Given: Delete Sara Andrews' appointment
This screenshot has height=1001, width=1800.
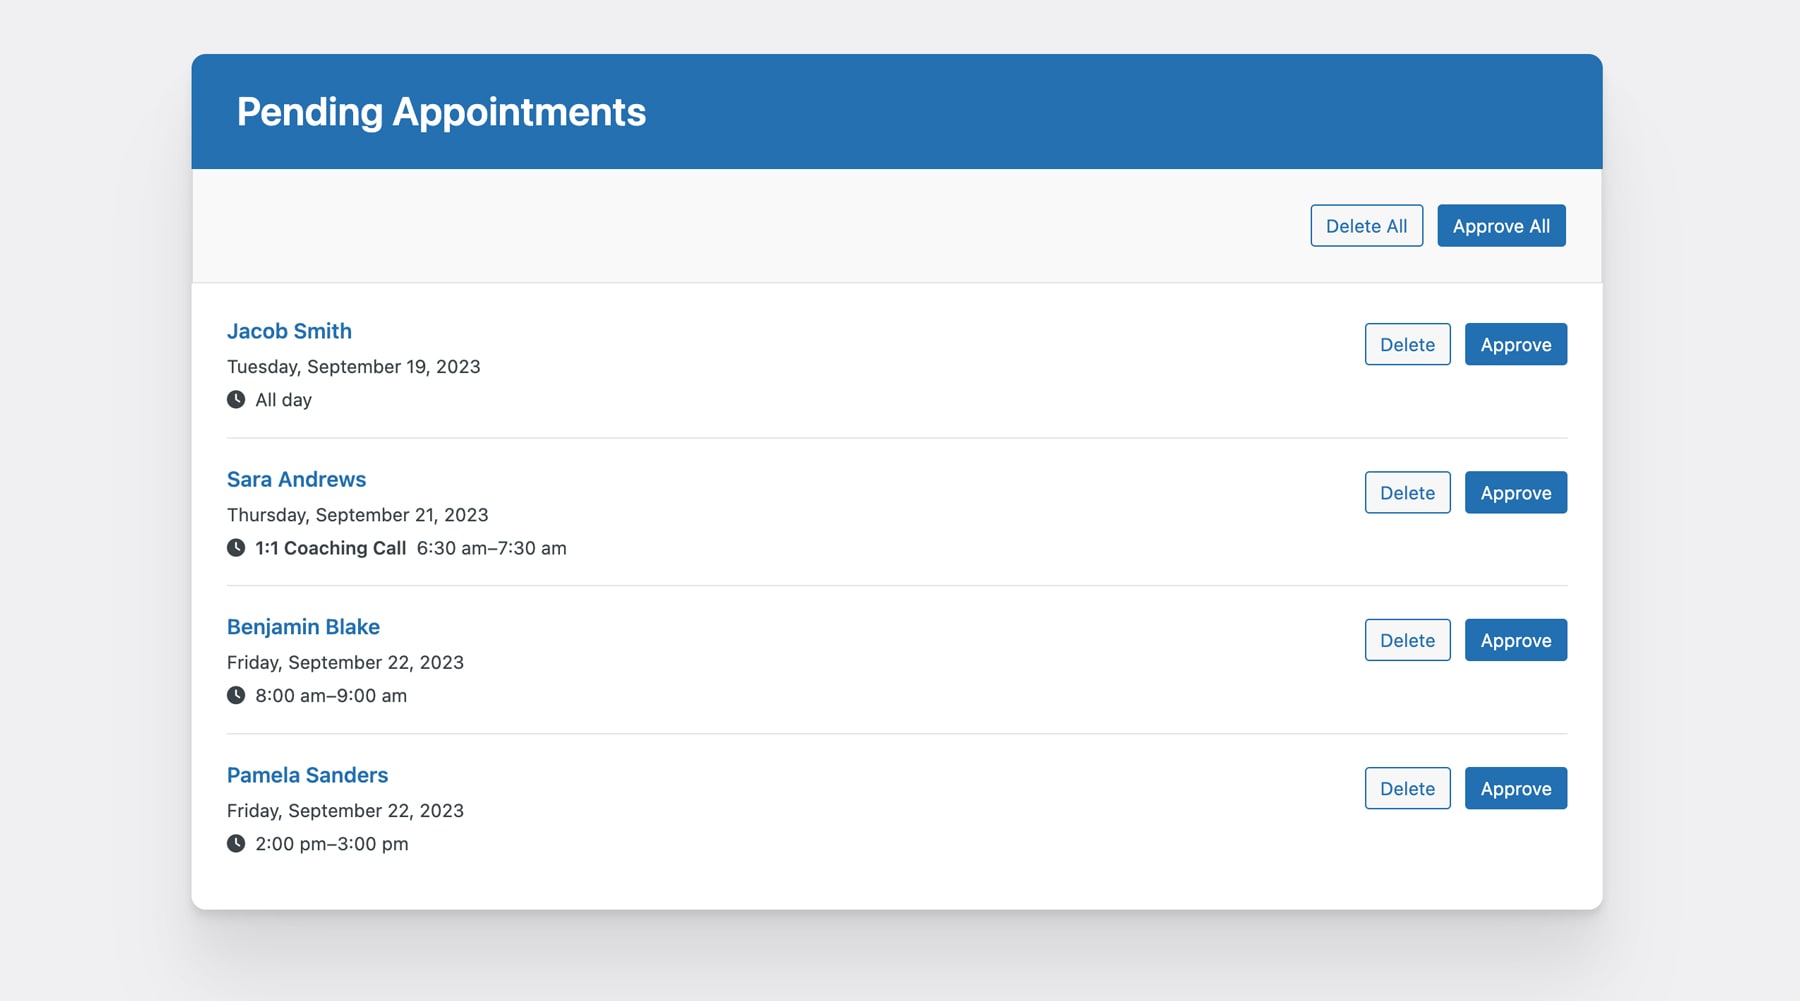Looking at the screenshot, I should [x=1407, y=492].
